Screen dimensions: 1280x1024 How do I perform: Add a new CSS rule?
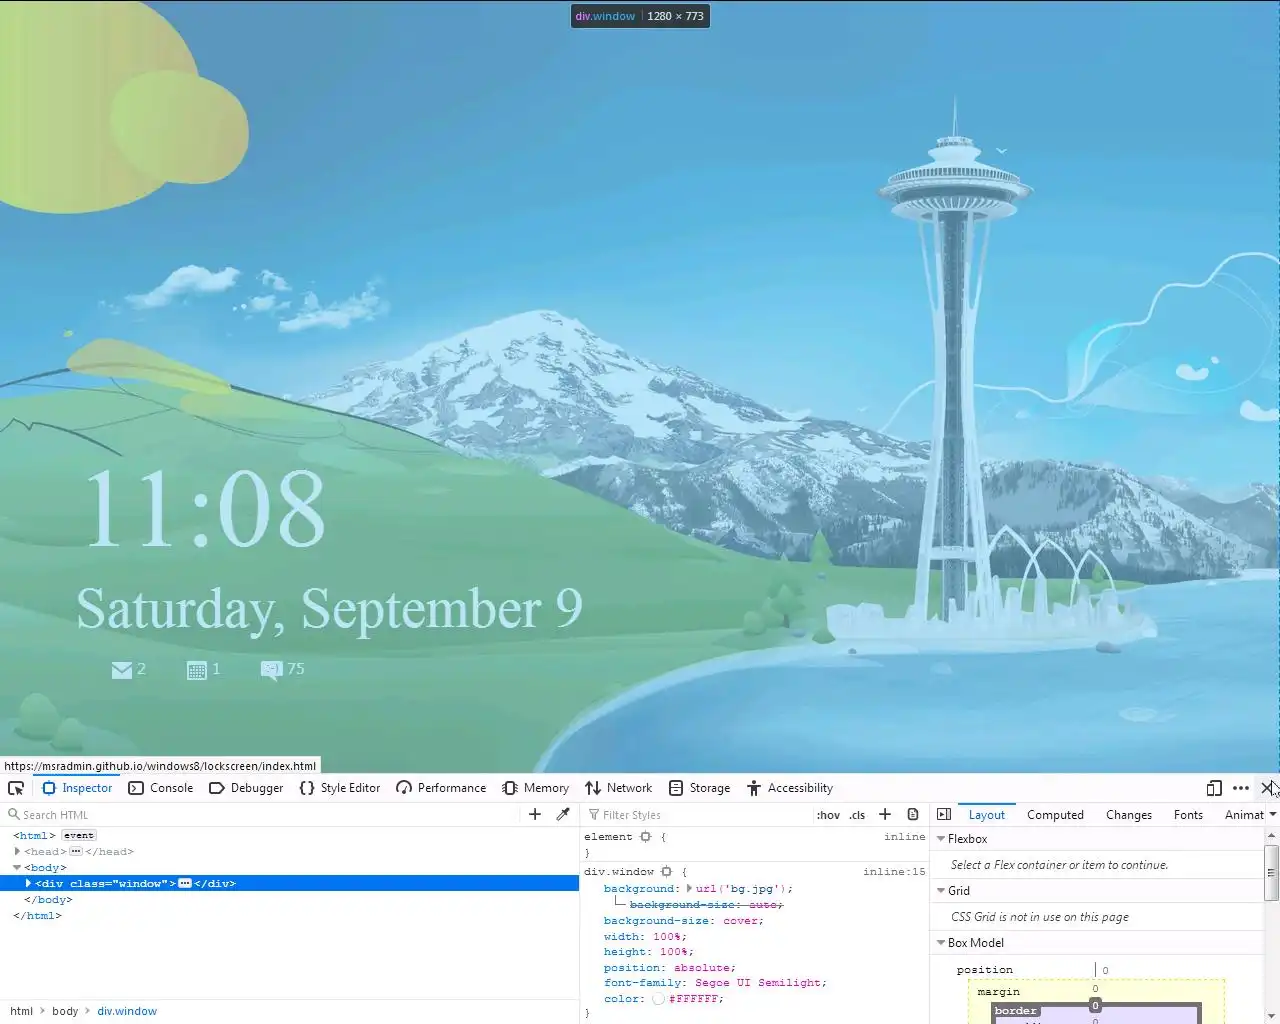coord(885,814)
